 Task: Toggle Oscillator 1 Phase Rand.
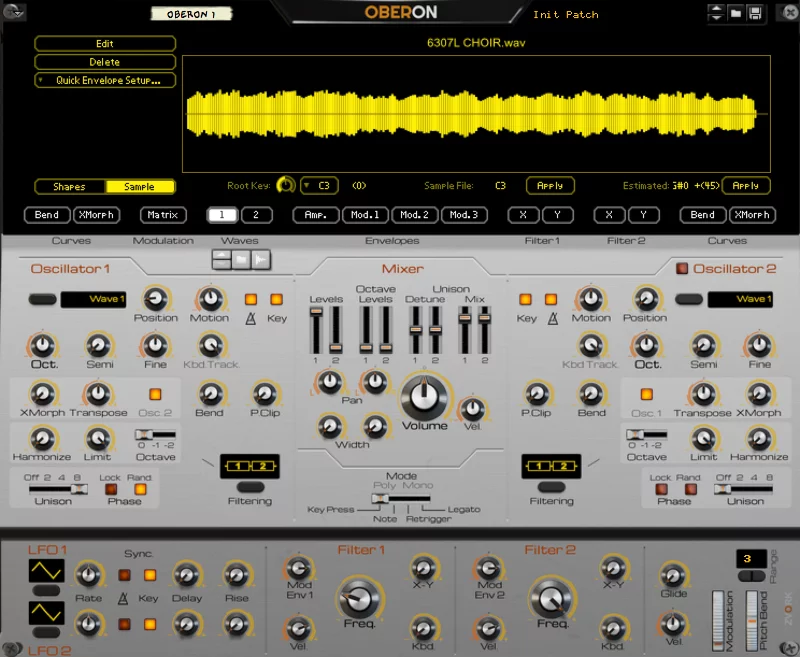click(x=140, y=489)
